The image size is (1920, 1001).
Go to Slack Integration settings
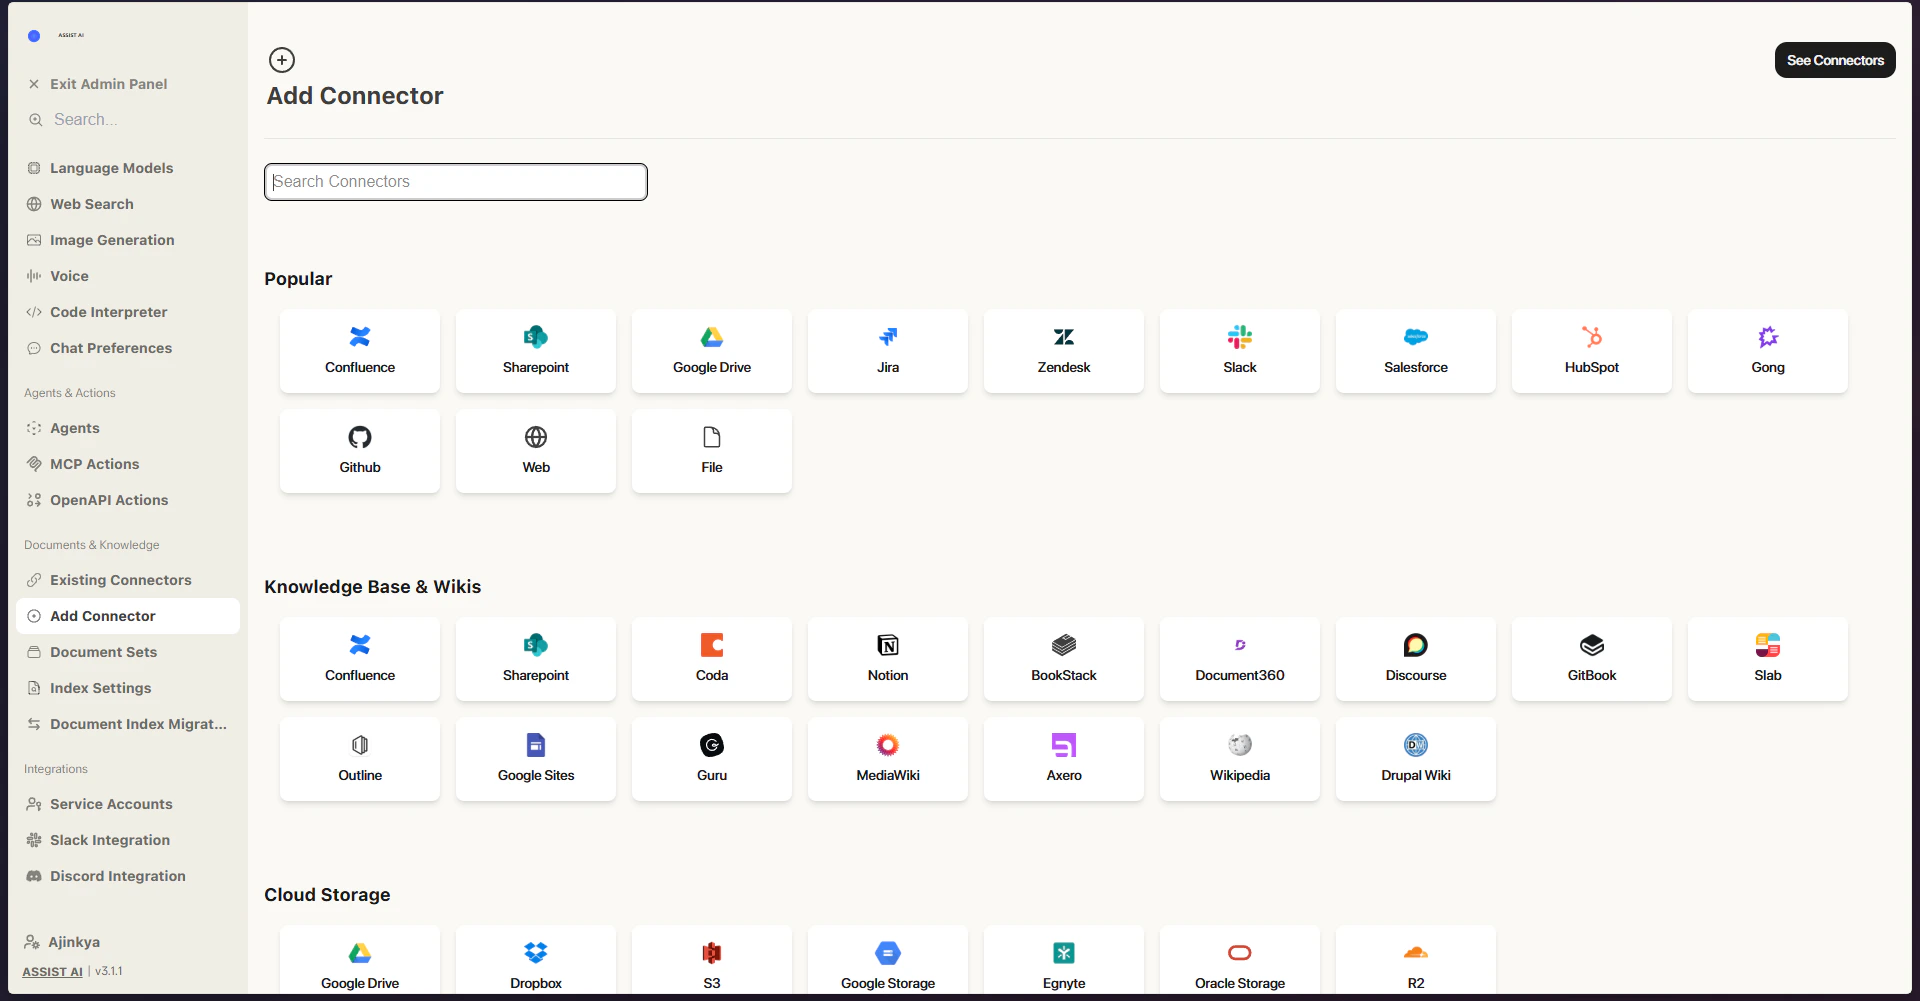pos(128,840)
